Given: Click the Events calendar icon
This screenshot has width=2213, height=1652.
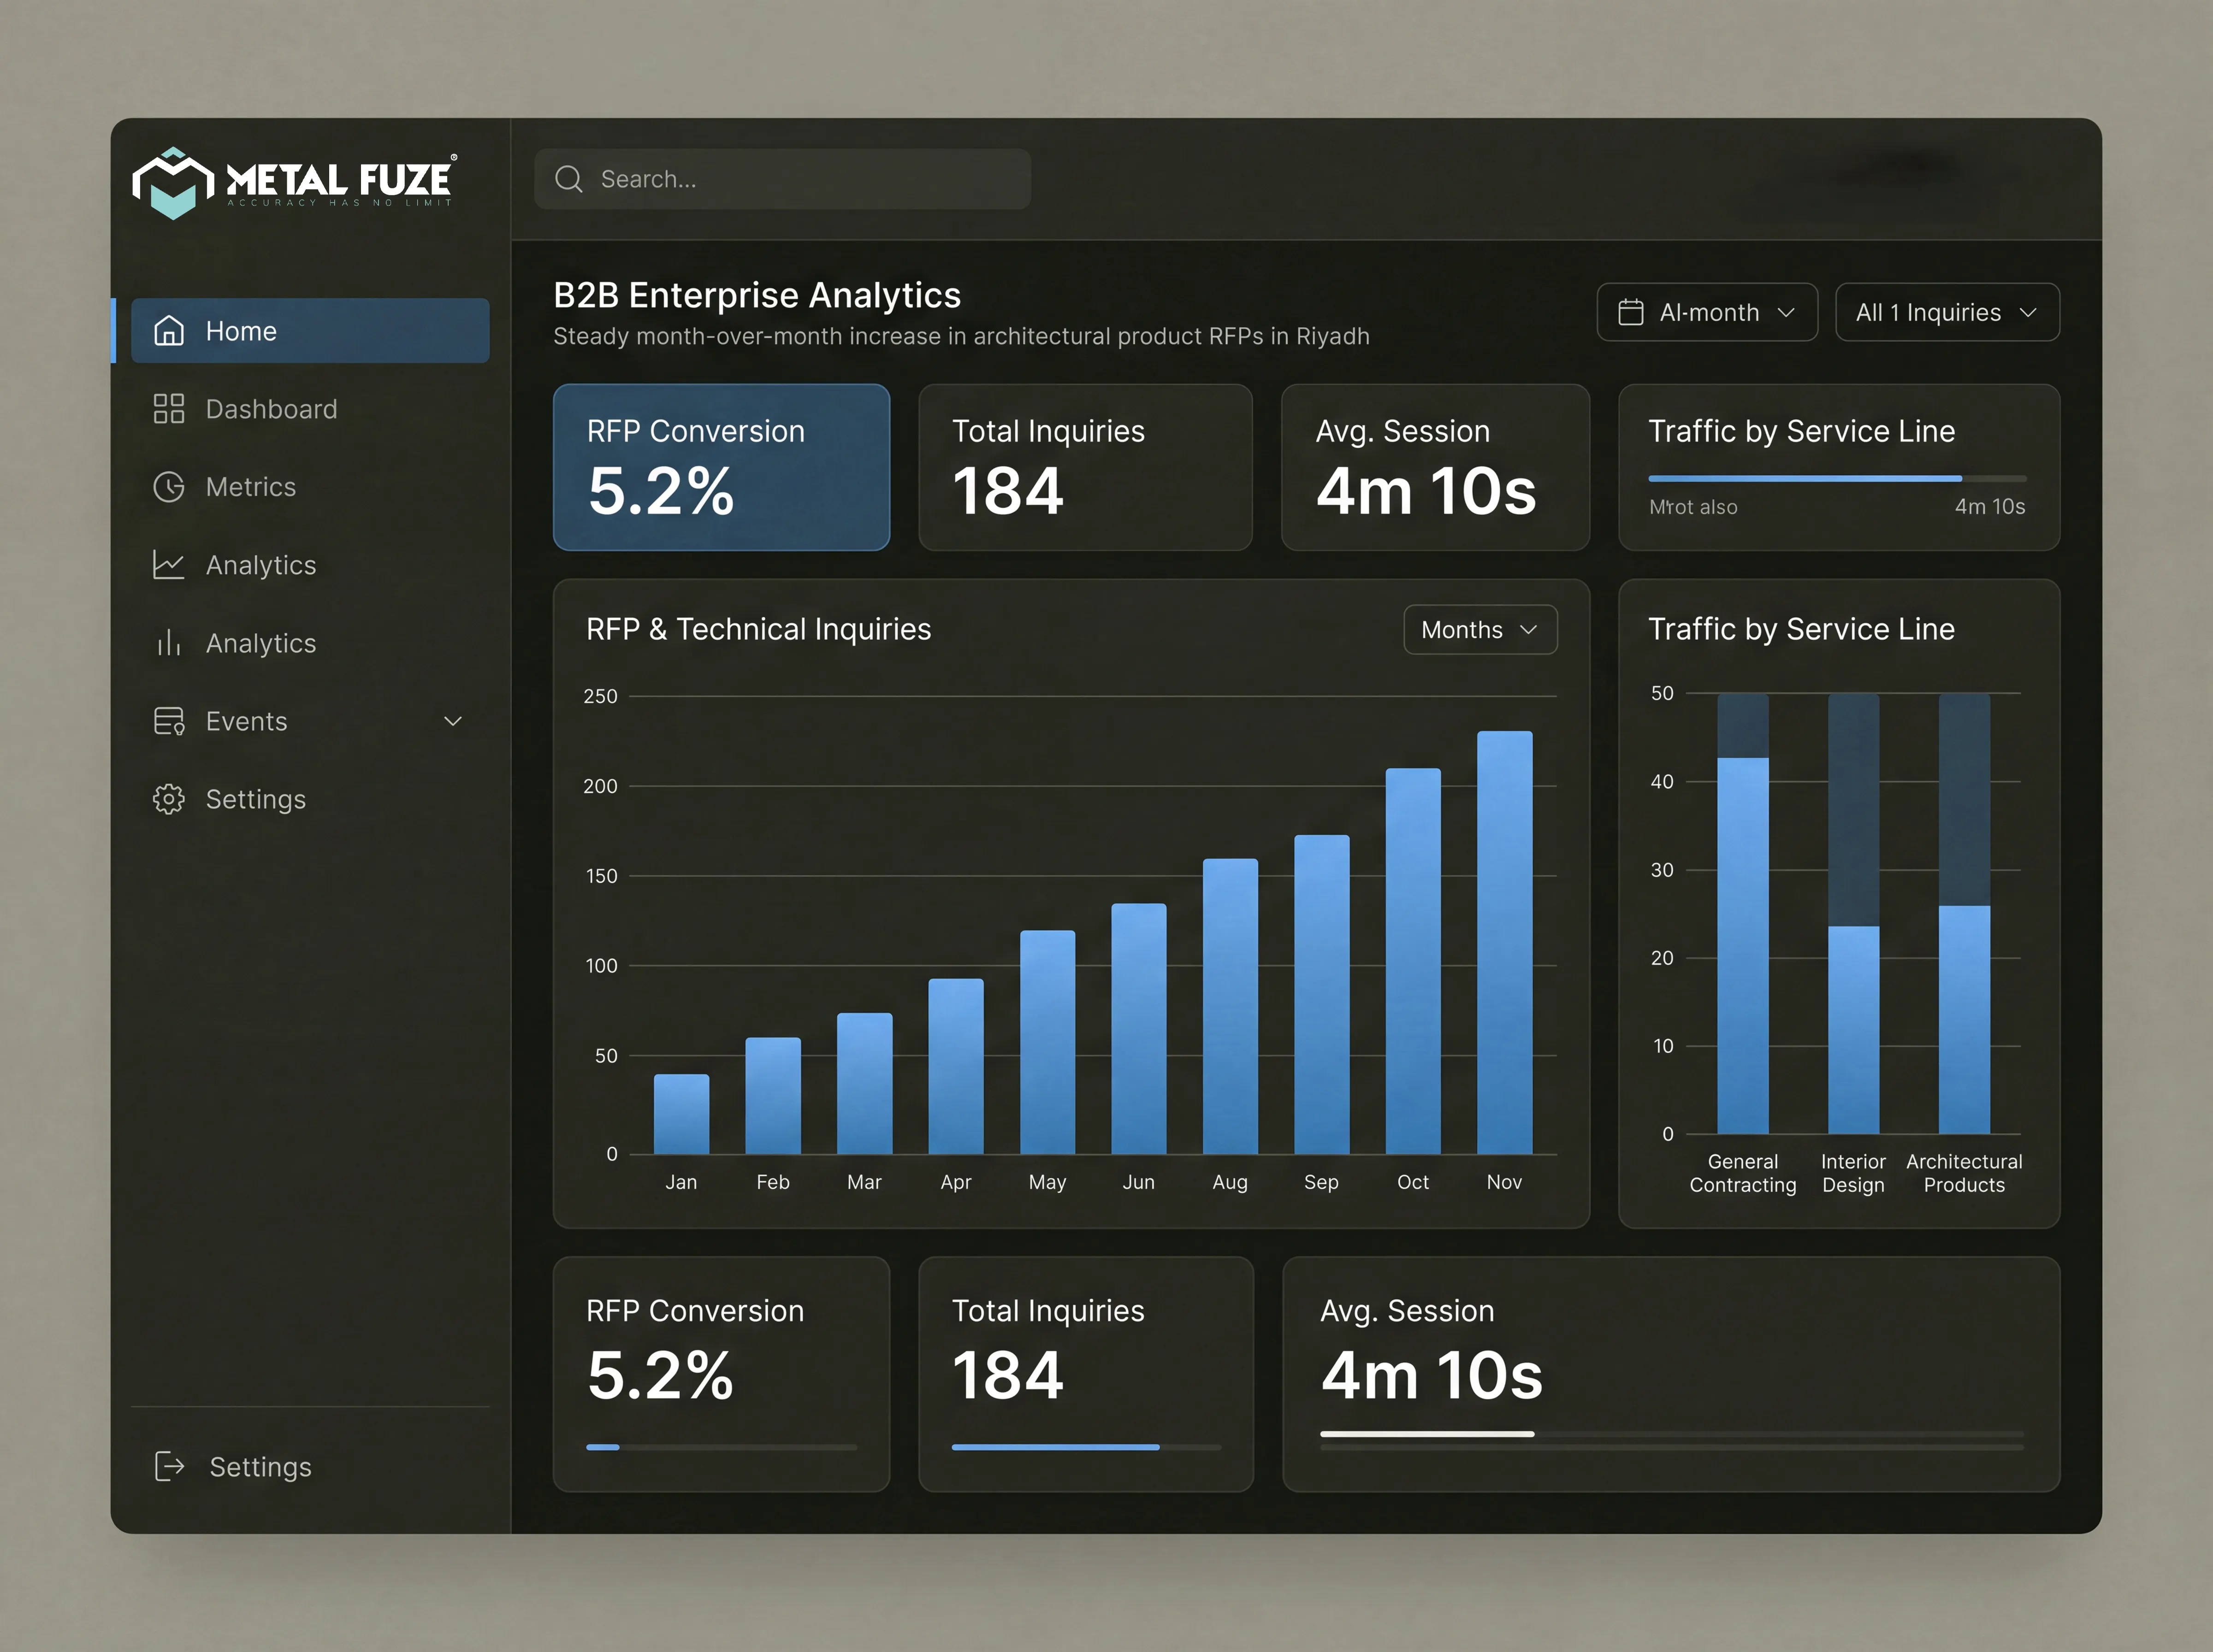Looking at the screenshot, I should pyautogui.click(x=169, y=721).
